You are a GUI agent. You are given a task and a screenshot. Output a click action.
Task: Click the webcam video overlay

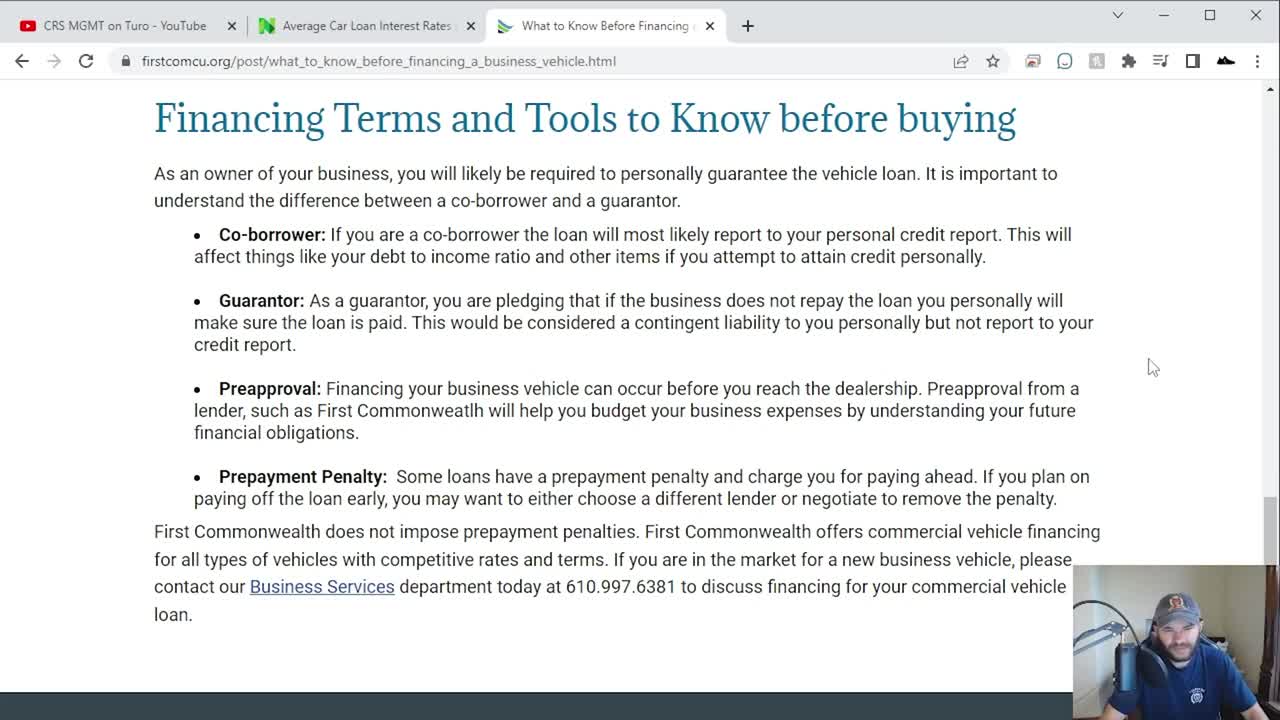coord(1175,642)
